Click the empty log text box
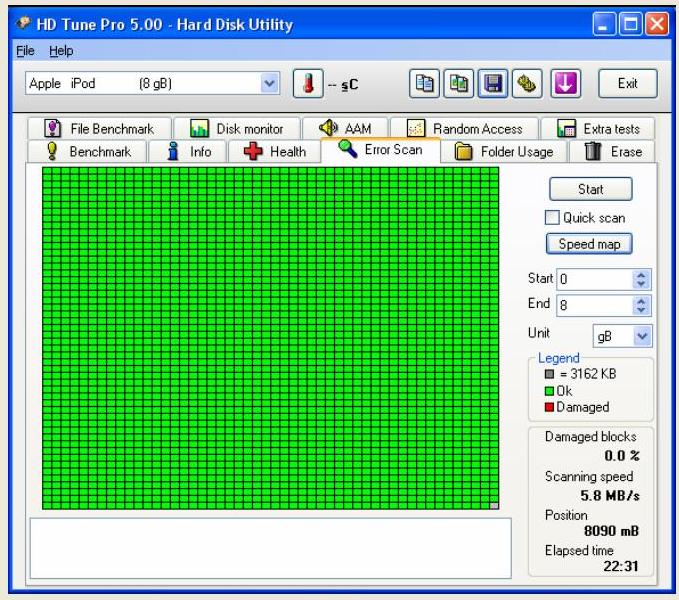This screenshot has width=679, height=600. tap(270, 547)
